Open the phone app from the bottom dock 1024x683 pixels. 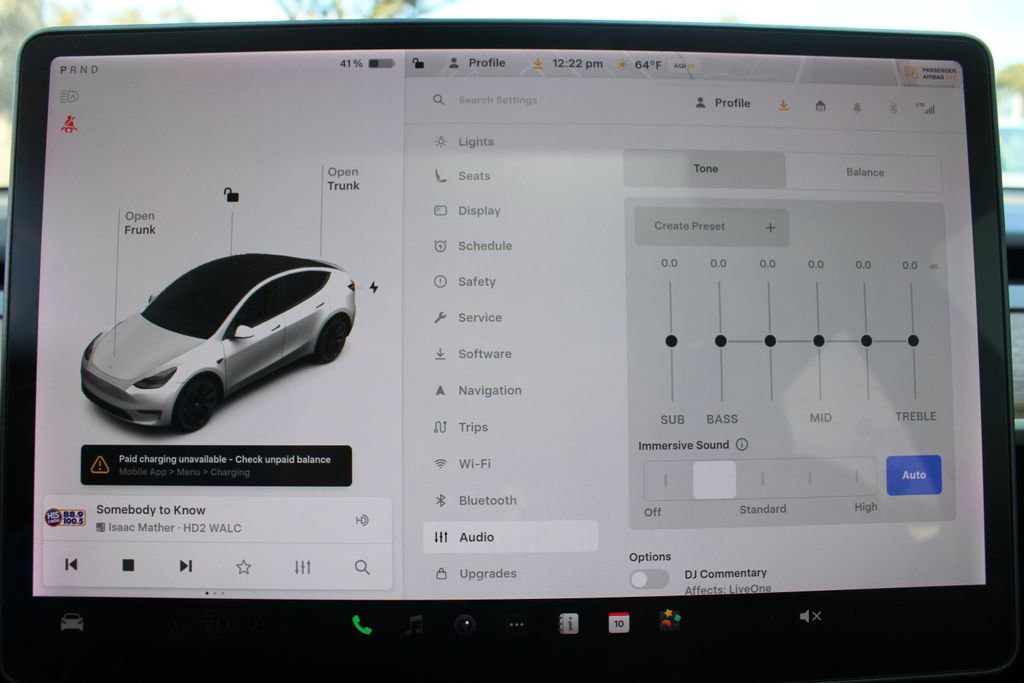[359, 622]
